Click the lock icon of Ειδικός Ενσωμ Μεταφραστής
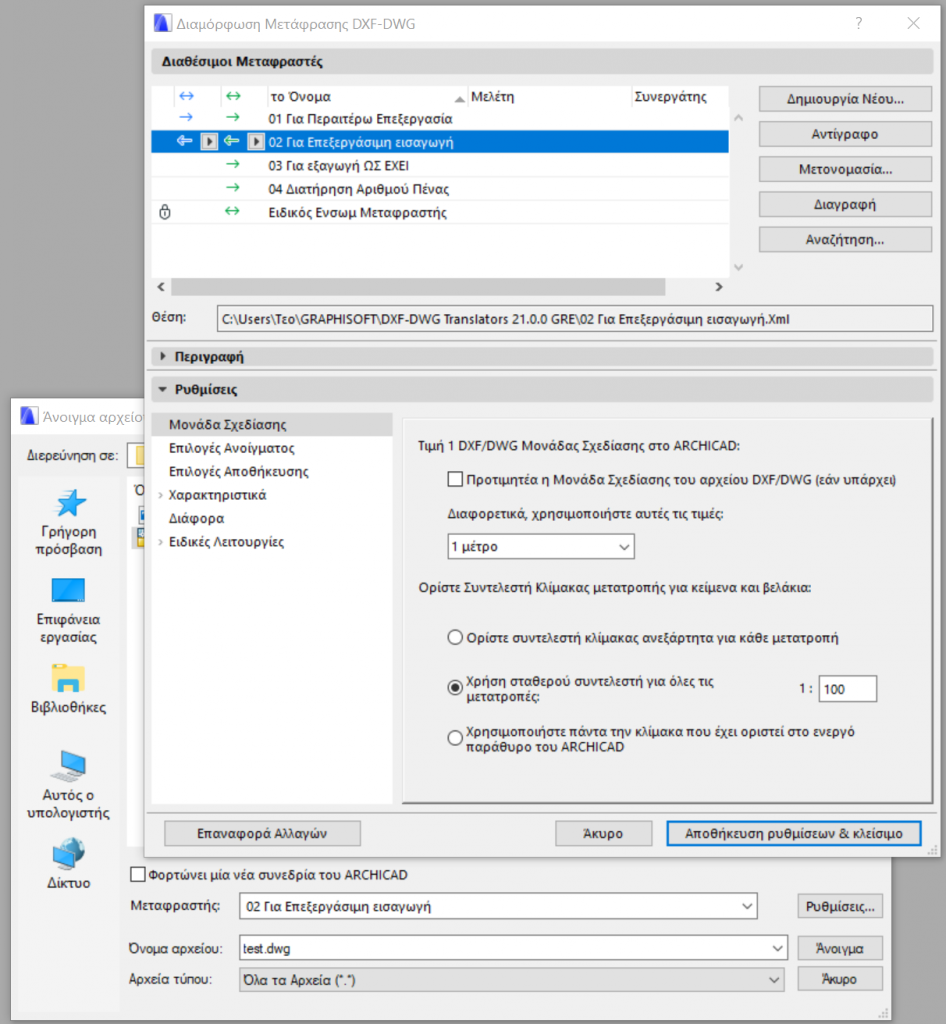 pos(165,212)
